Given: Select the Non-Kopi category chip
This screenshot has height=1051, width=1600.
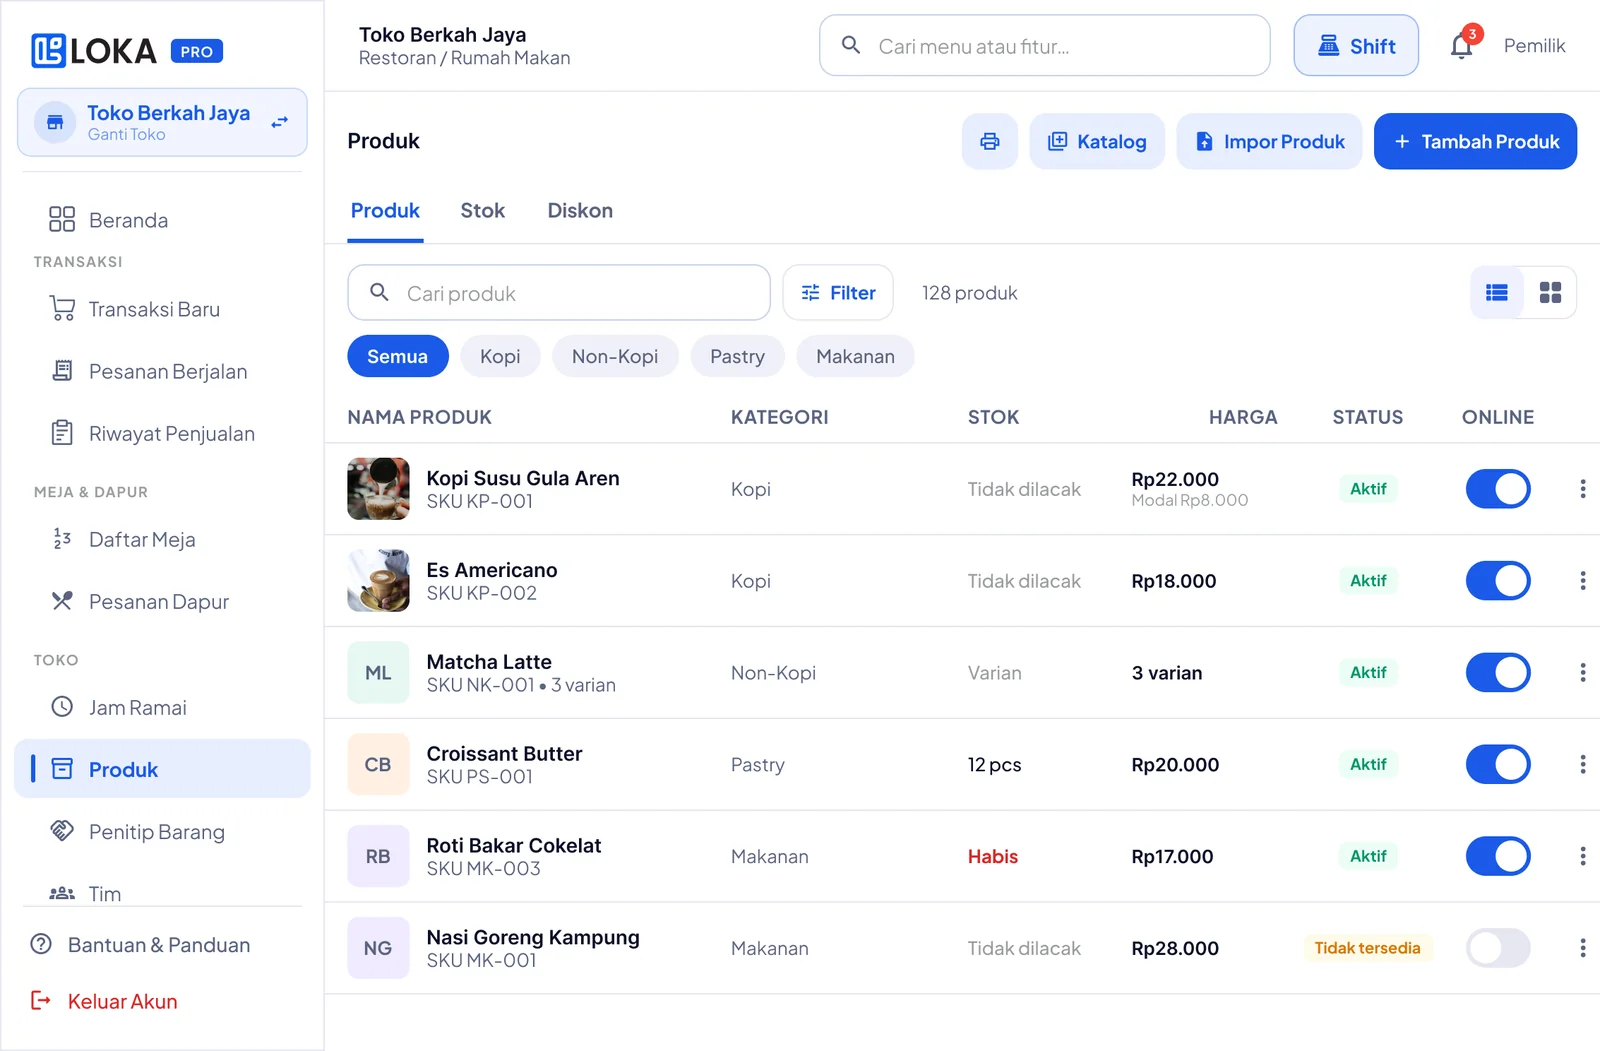Looking at the screenshot, I should point(615,356).
